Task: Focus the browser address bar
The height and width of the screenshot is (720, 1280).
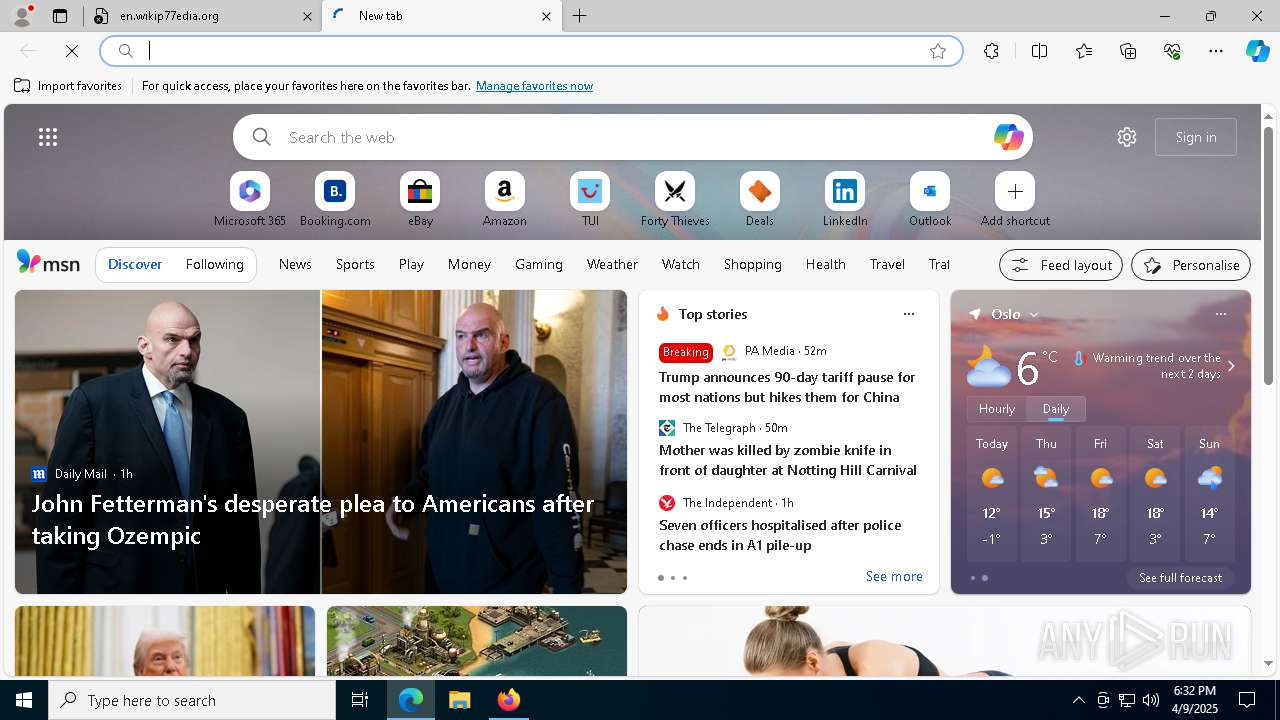Action: point(530,51)
